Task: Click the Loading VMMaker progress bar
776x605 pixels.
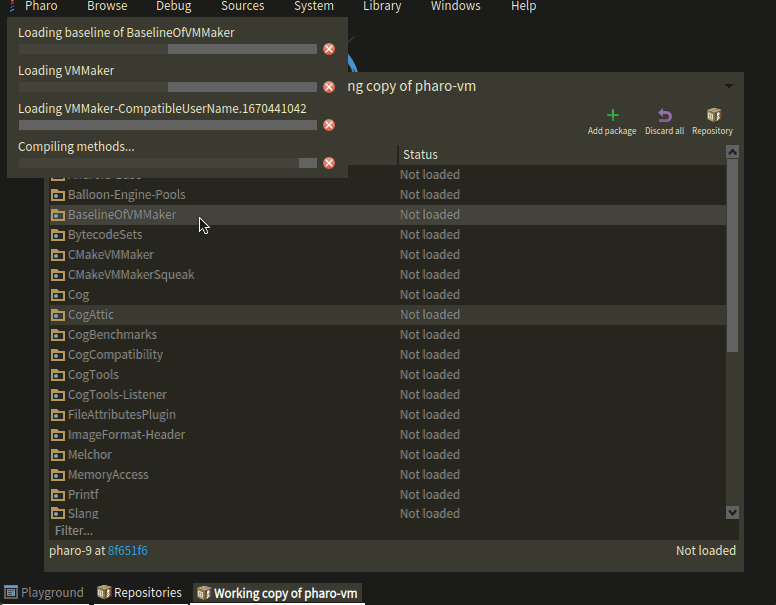Action: pyautogui.click(x=168, y=87)
